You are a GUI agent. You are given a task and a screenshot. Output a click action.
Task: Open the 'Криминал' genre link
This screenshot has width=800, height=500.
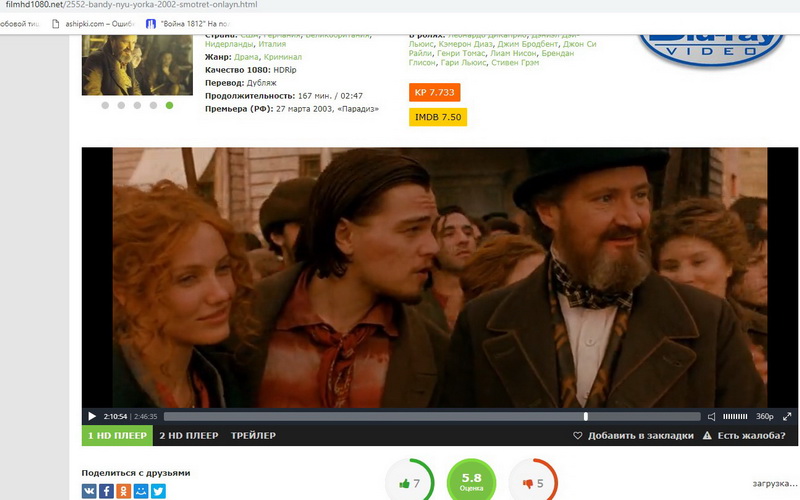[283, 57]
